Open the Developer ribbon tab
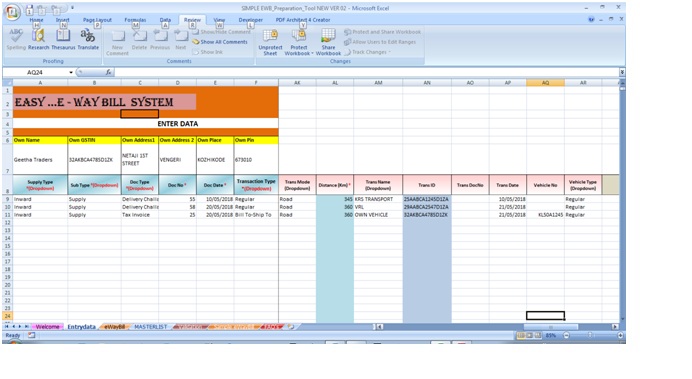This screenshot has height=379, width=692. pos(250,20)
